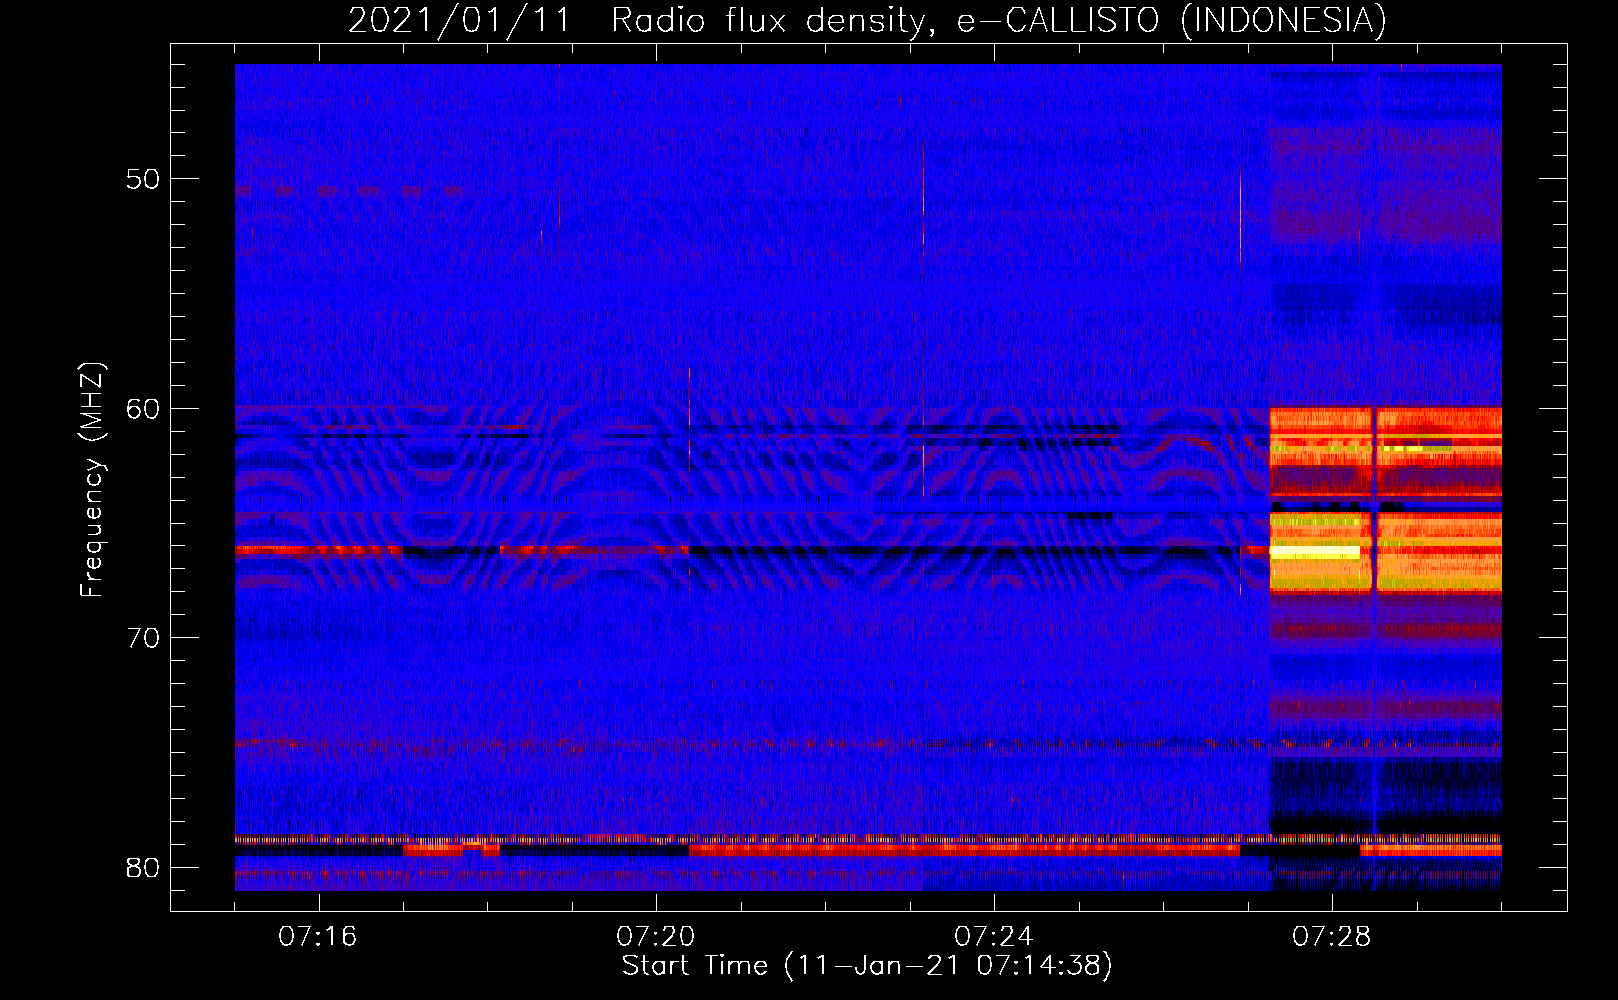Click the time tick label 07:20
The height and width of the screenshot is (1000, 1618).
click(656, 936)
